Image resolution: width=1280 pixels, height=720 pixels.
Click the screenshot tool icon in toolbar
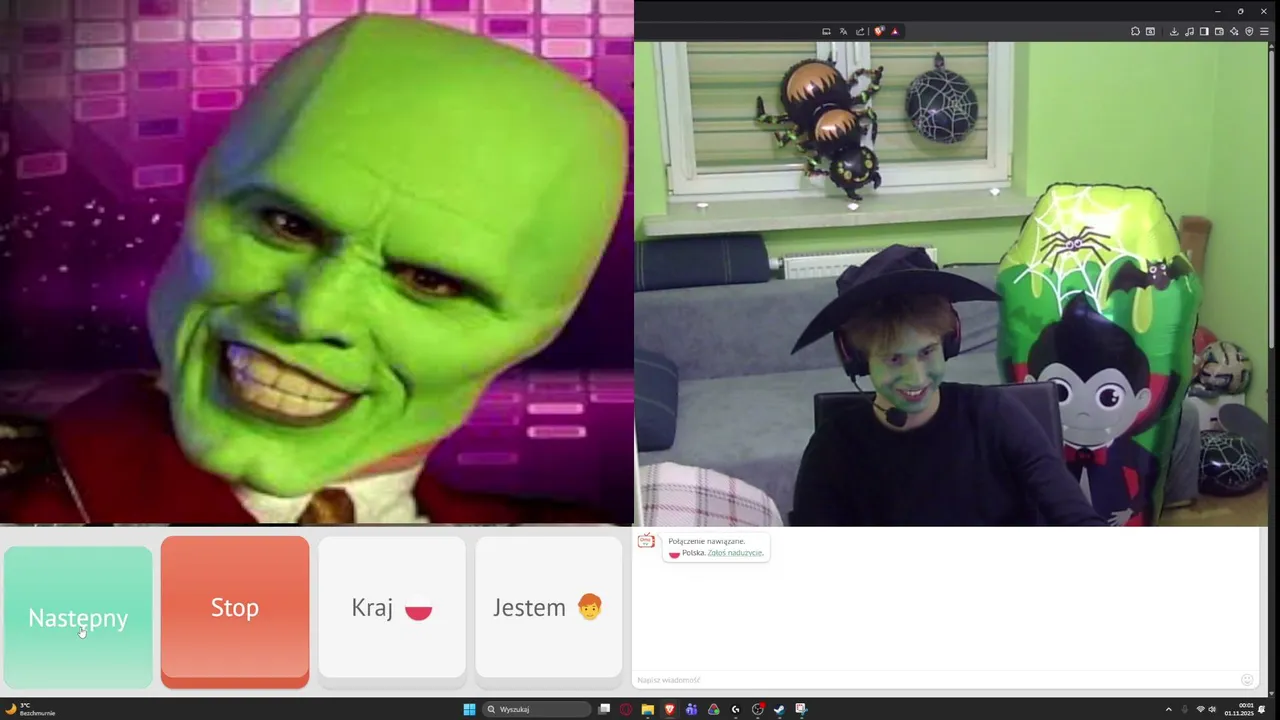point(1150,31)
